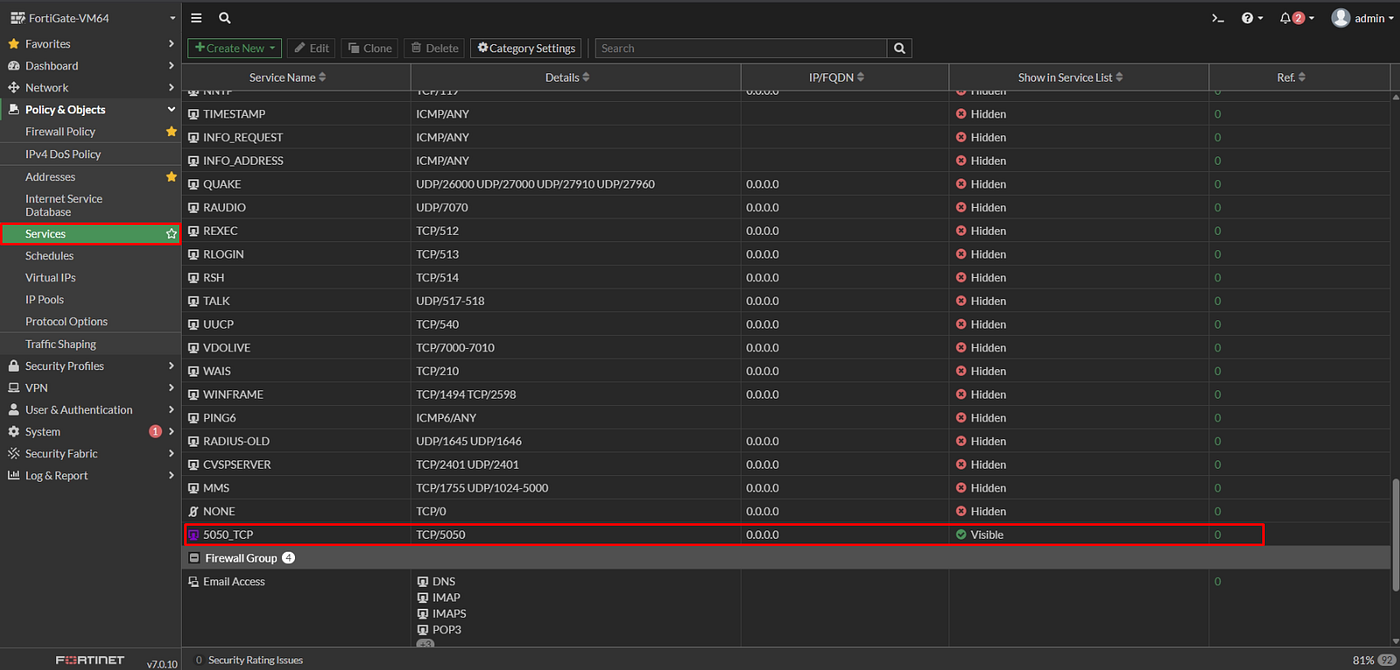Click the star next to Addresses
Viewport: 1400px width, 670px height.
click(x=171, y=177)
